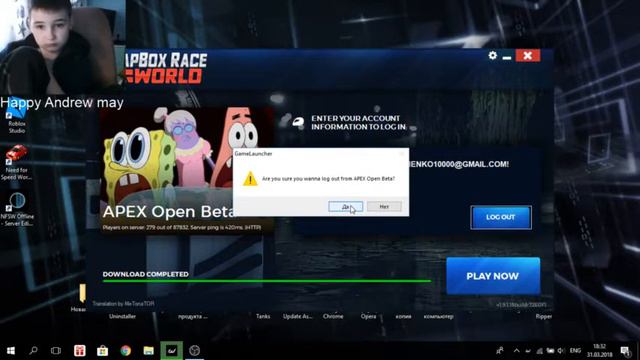
Task: Click the LOG OUT button
Action: (501, 217)
